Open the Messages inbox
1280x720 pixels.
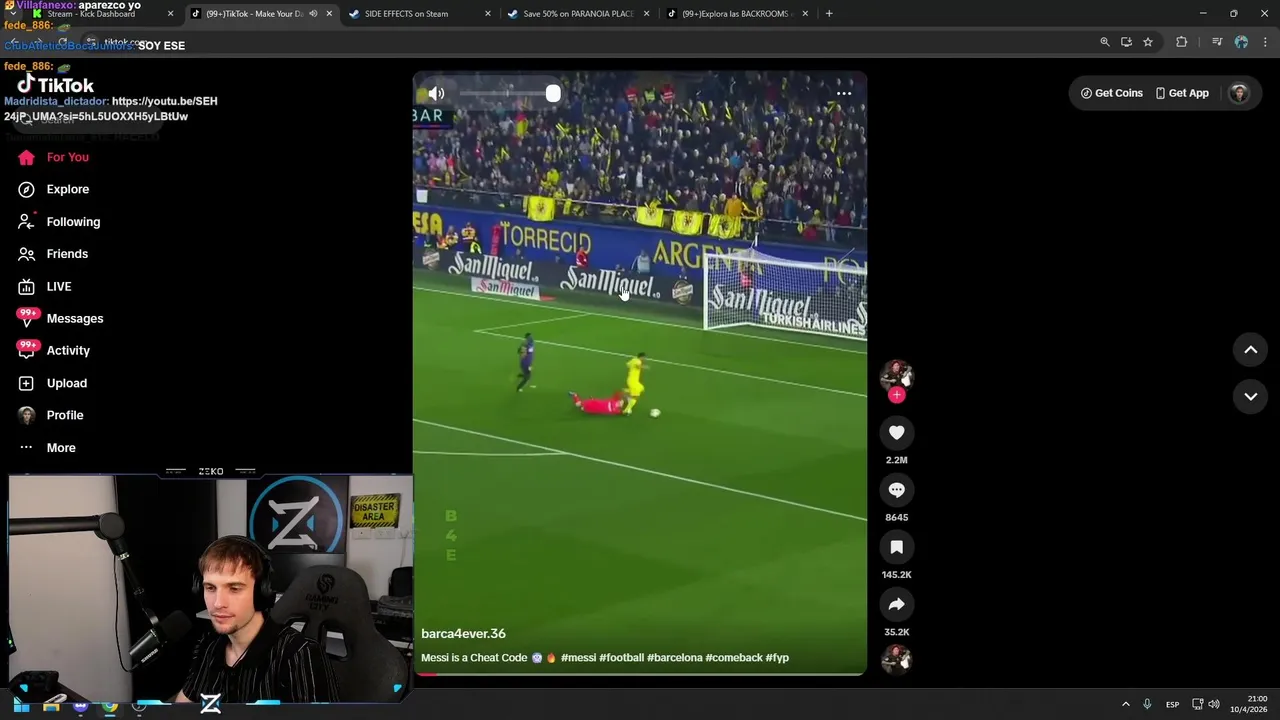60,318
